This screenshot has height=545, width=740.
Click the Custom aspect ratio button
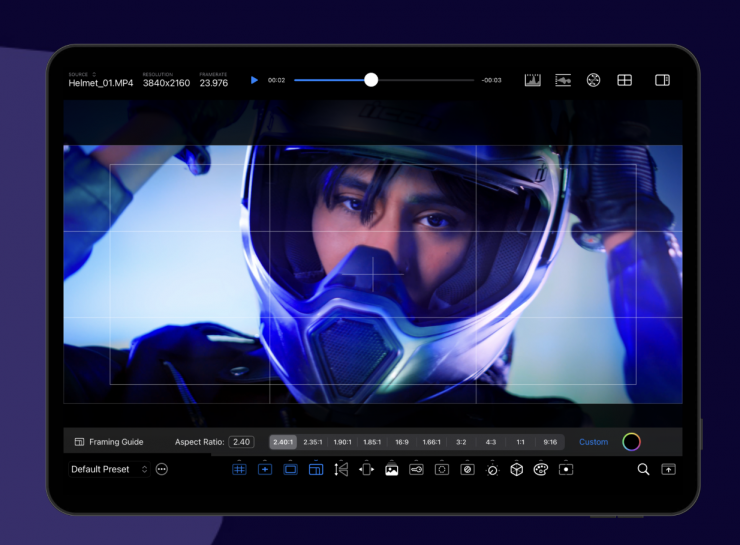(x=593, y=442)
